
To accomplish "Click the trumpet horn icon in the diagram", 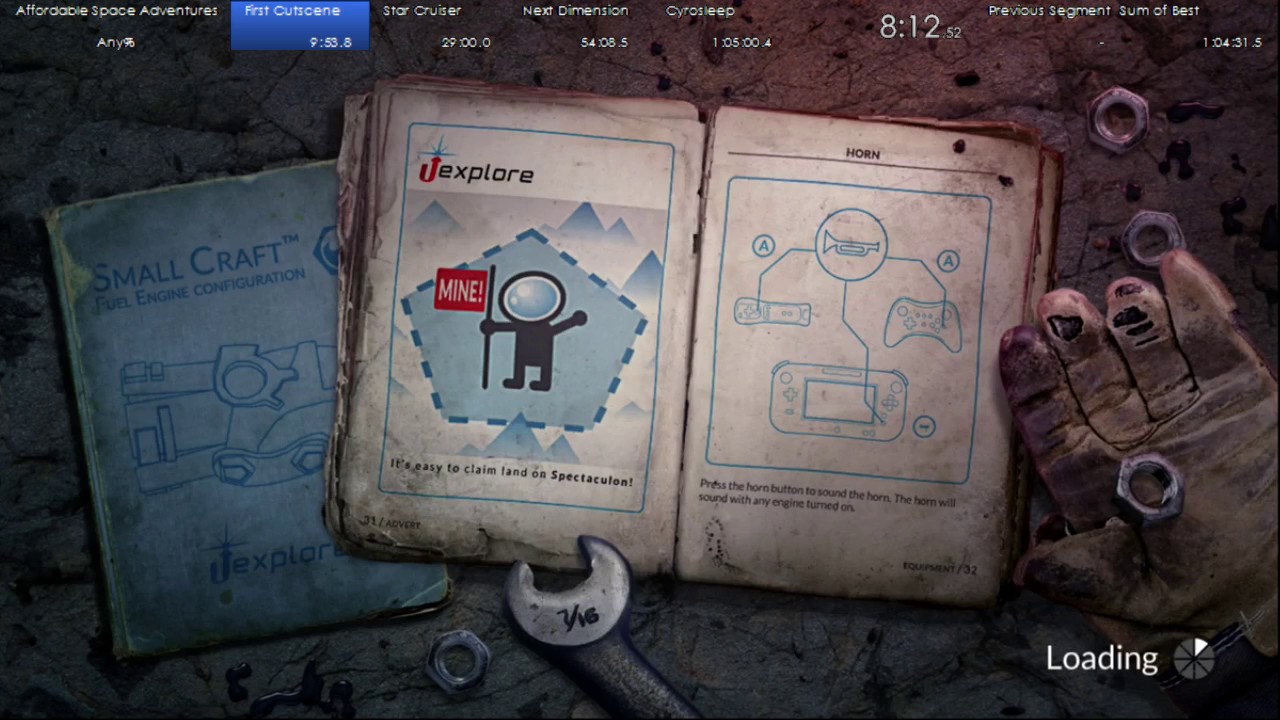I will (x=851, y=245).
